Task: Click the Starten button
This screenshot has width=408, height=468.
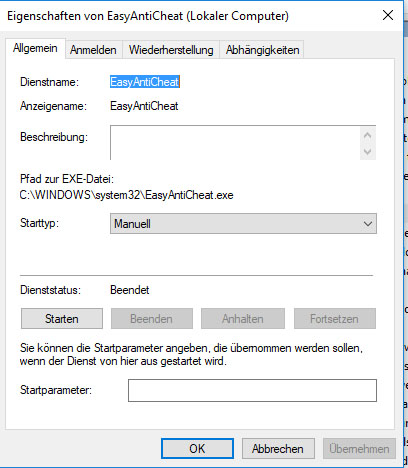Action: (62, 319)
